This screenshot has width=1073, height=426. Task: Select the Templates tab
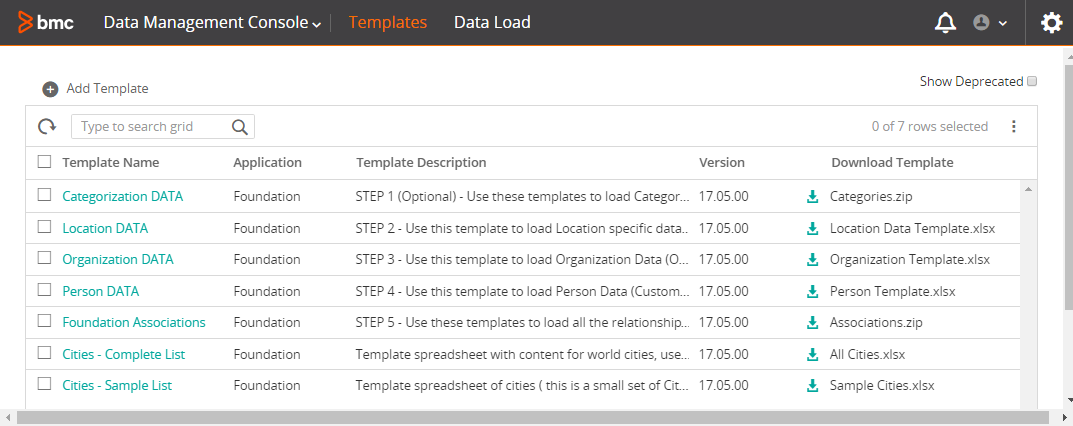point(387,23)
